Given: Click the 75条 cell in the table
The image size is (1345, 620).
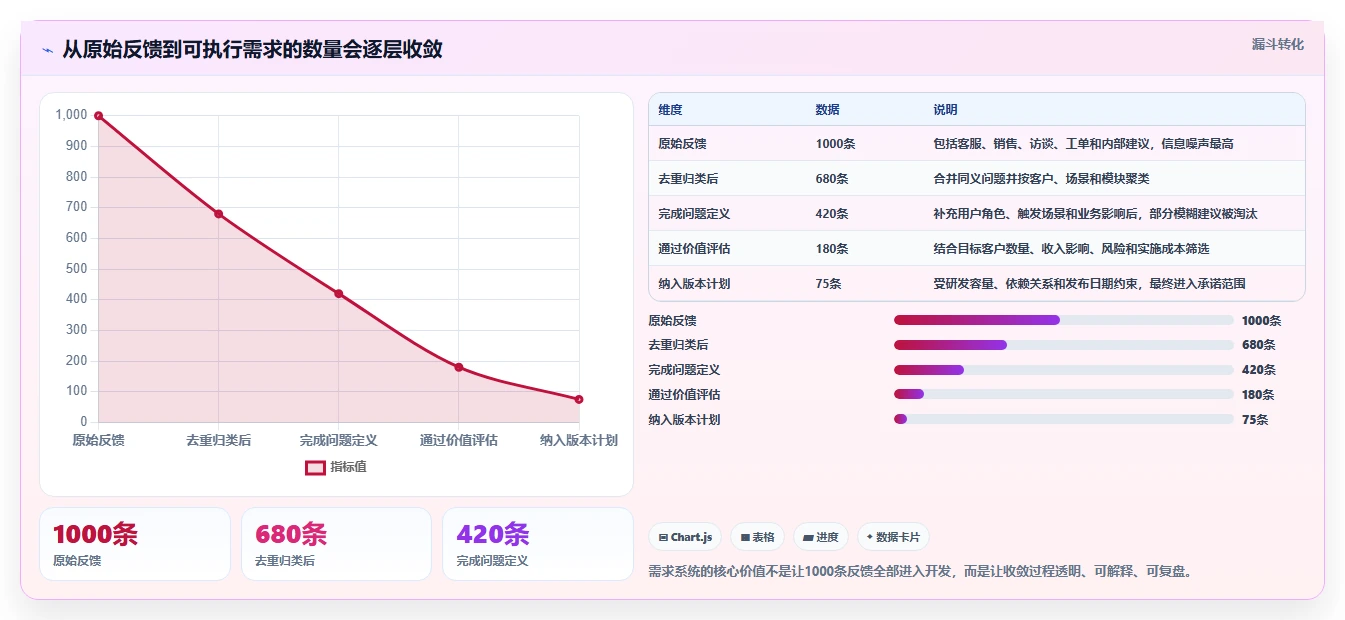Looking at the screenshot, I should point(828,283).
